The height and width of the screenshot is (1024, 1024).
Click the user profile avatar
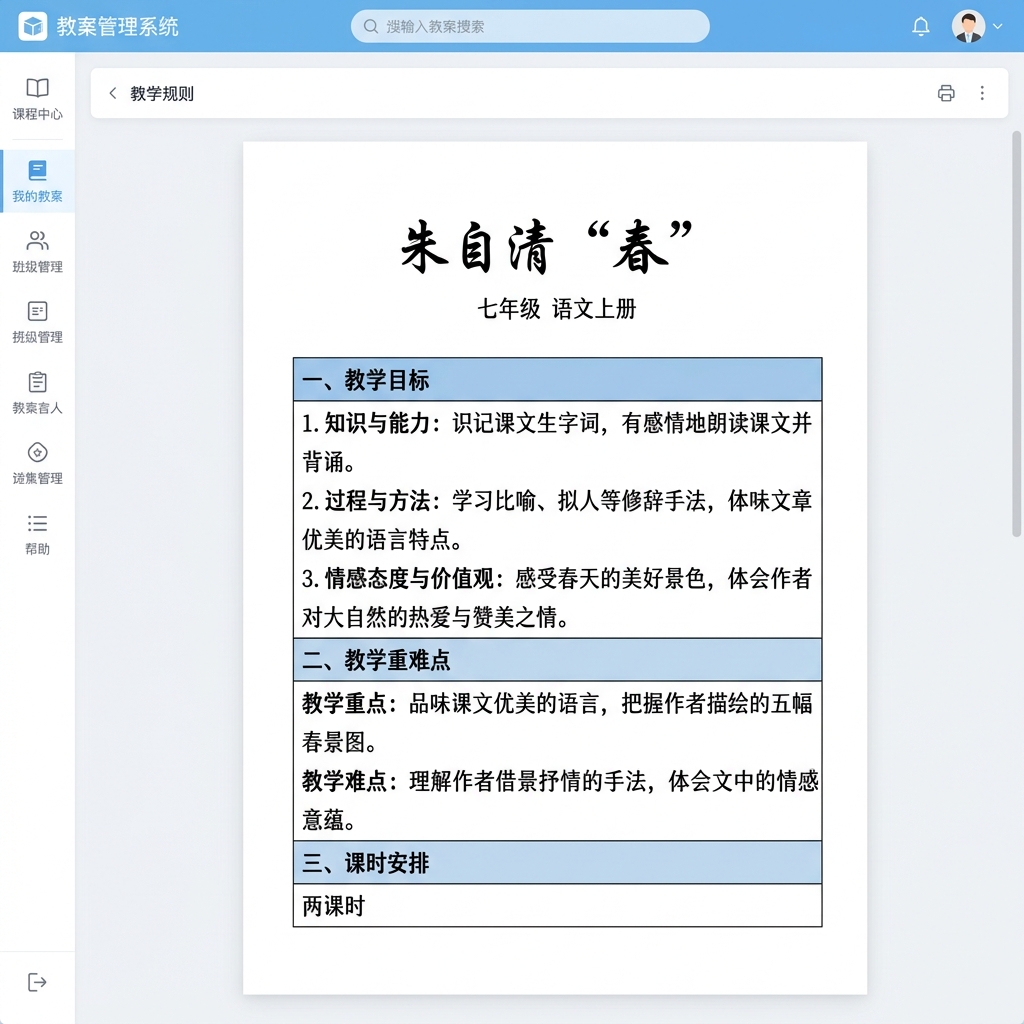click(x=967, y=27)
